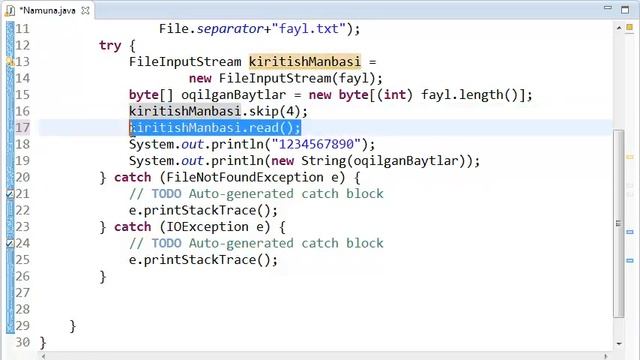The height and width of the screenshot is (360, 640).
Task: Click File.separator on line 11
Action: (x=211, y=29)
